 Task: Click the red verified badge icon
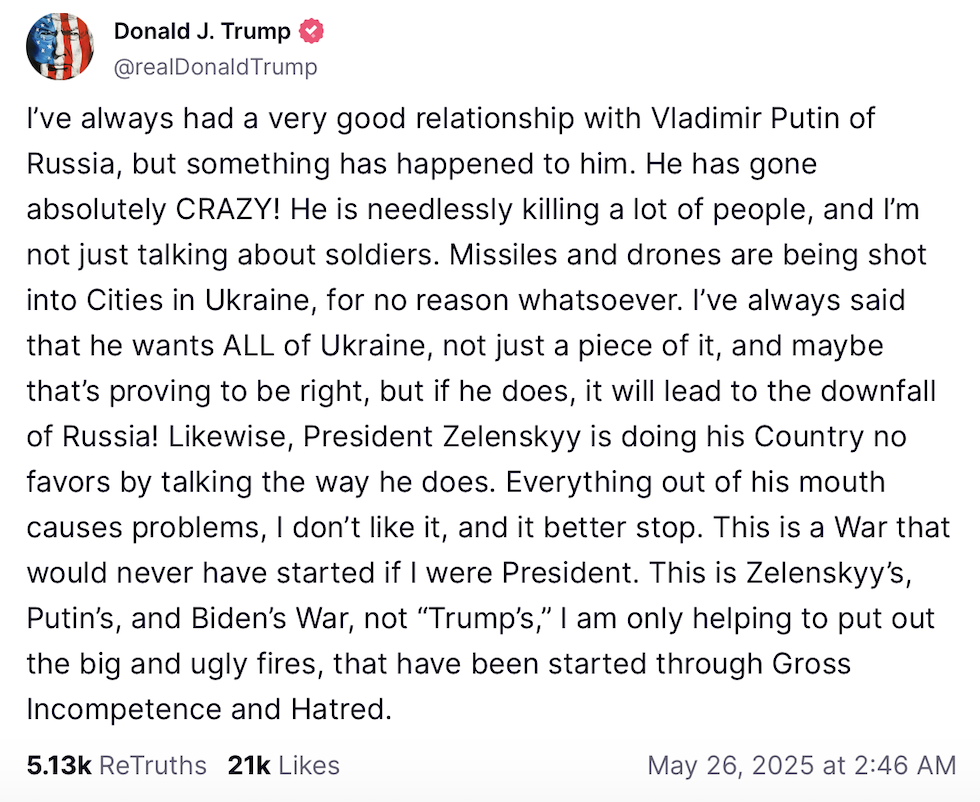coord(312,32)
